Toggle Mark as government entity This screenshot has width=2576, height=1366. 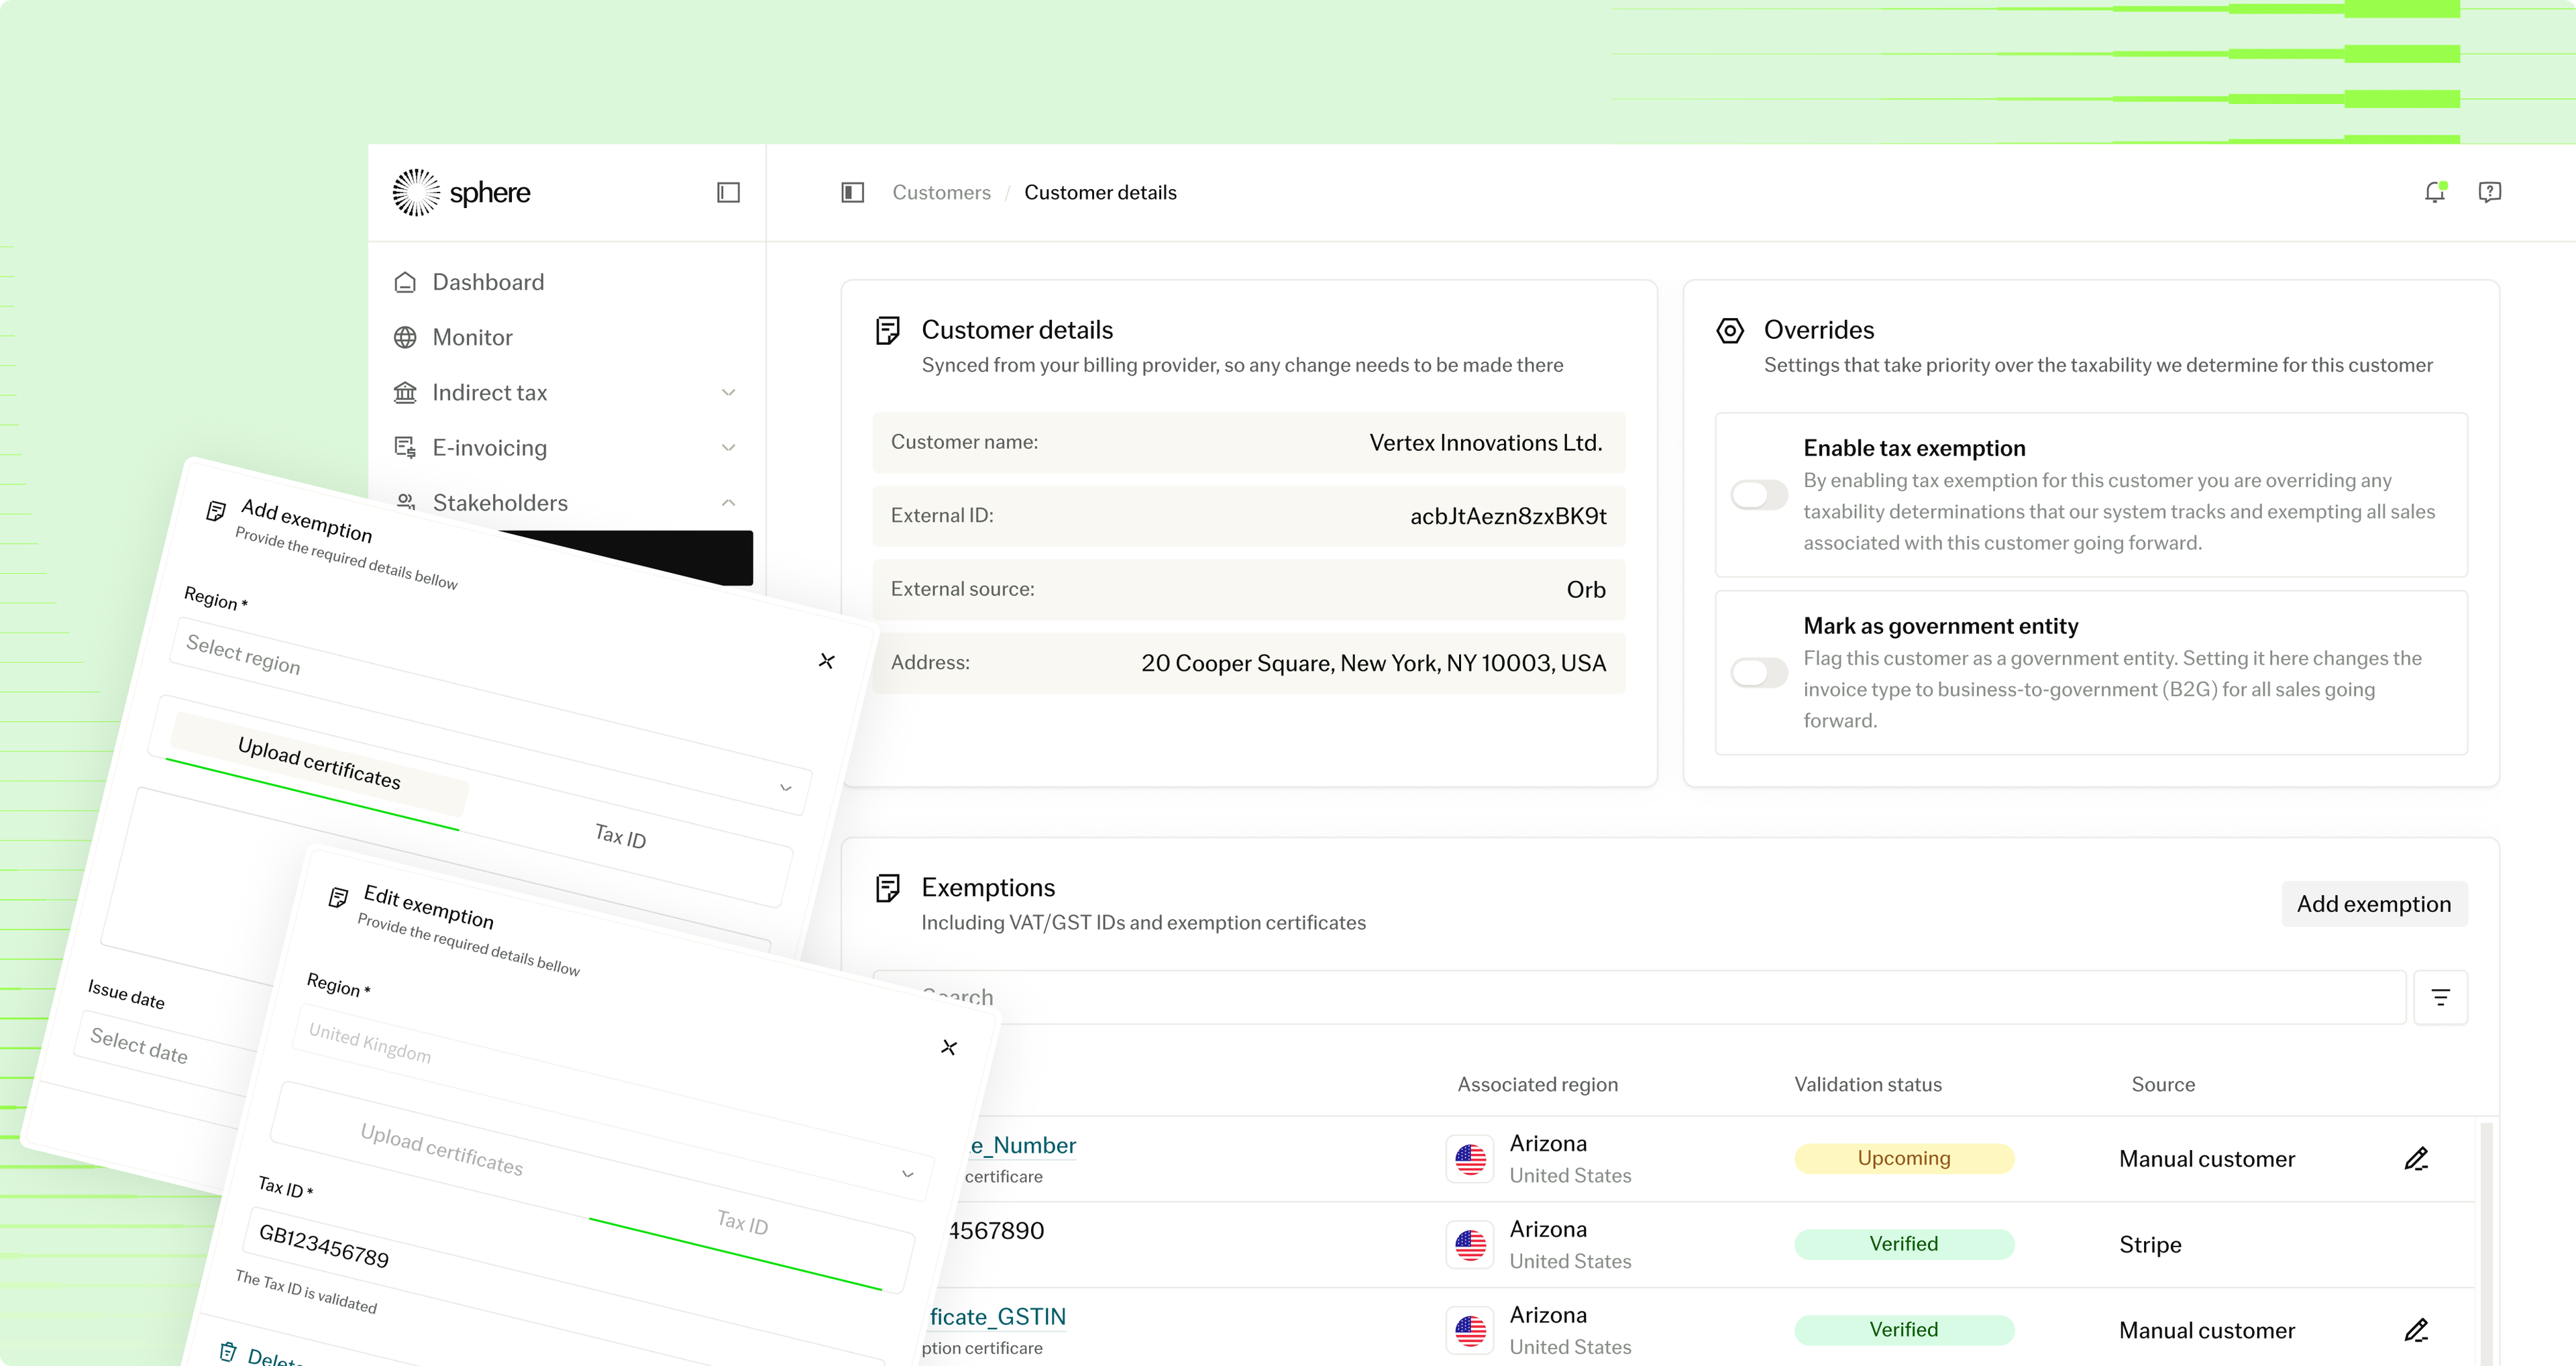coord(1759,672)
